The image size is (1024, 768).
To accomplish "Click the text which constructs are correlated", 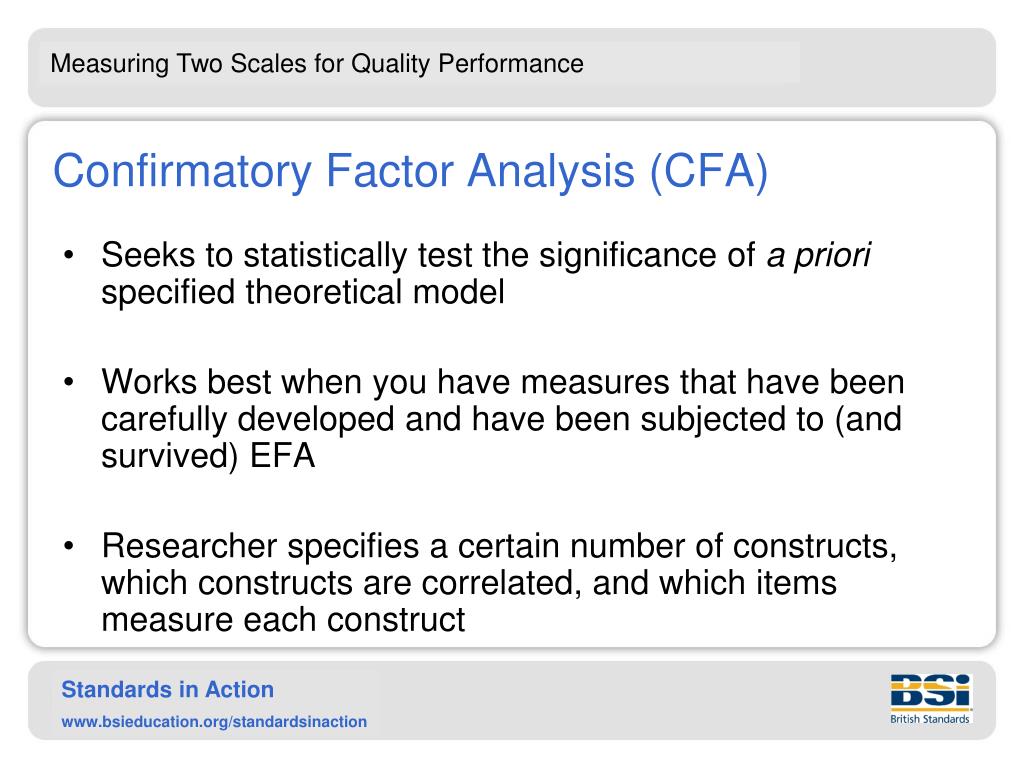I will pyautogui.click(x=341, y=583).
